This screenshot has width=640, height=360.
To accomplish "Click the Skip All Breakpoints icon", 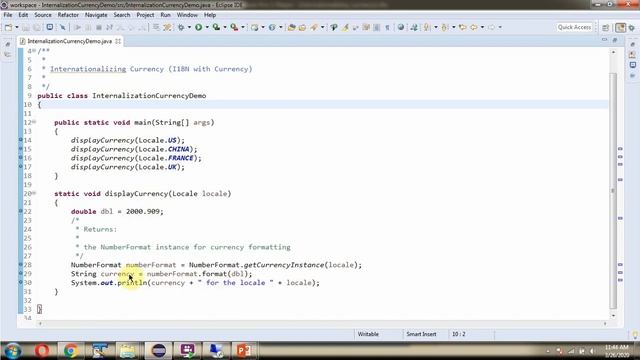I will [x=62, y=27].
